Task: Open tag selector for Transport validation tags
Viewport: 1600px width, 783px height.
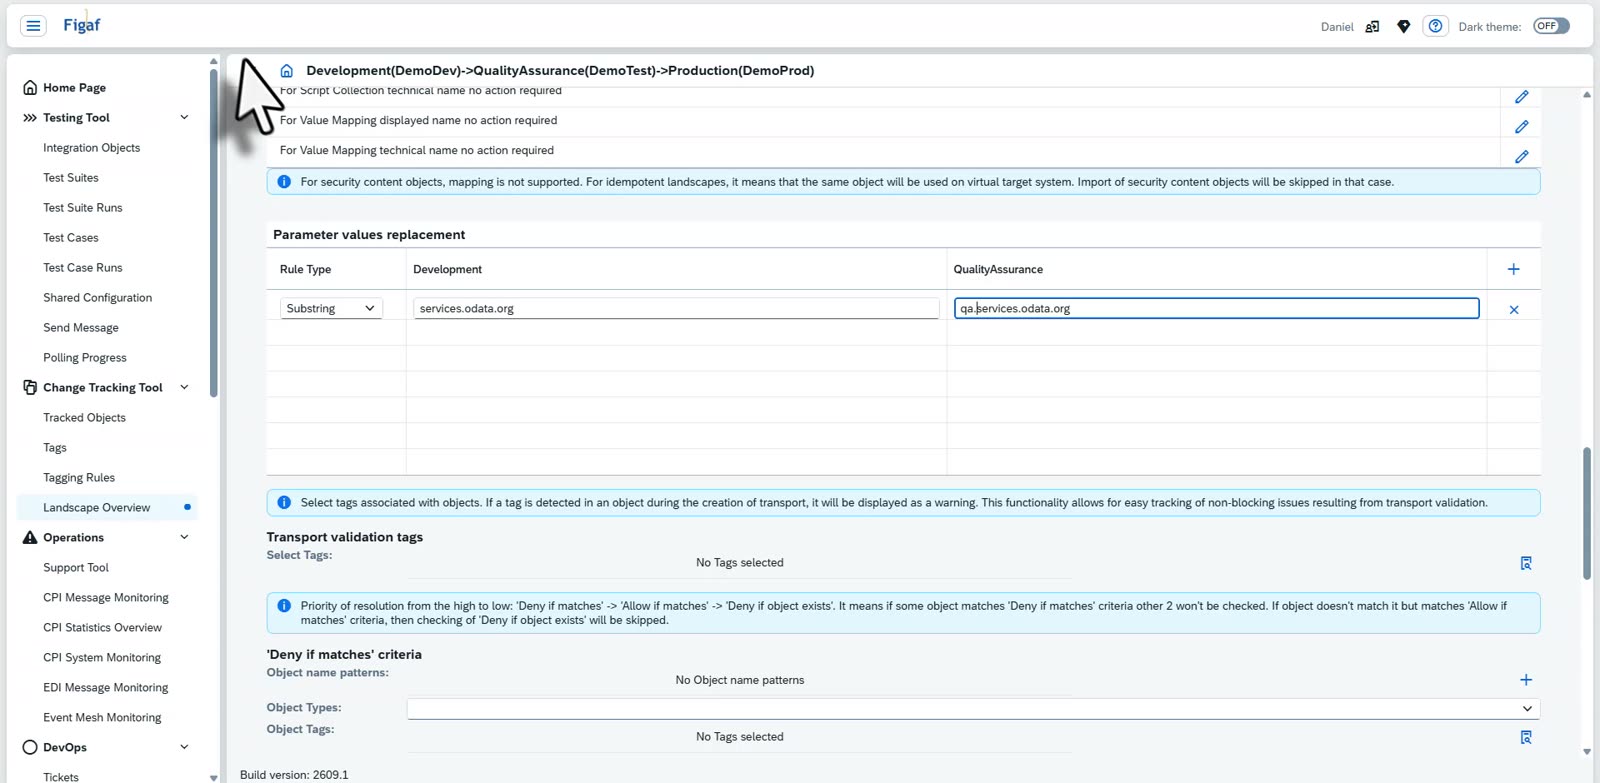Action: point(1526,564)
